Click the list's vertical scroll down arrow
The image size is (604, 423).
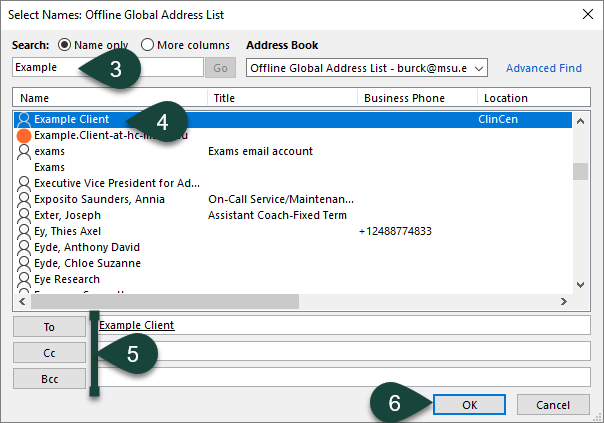tap(580, 285)
